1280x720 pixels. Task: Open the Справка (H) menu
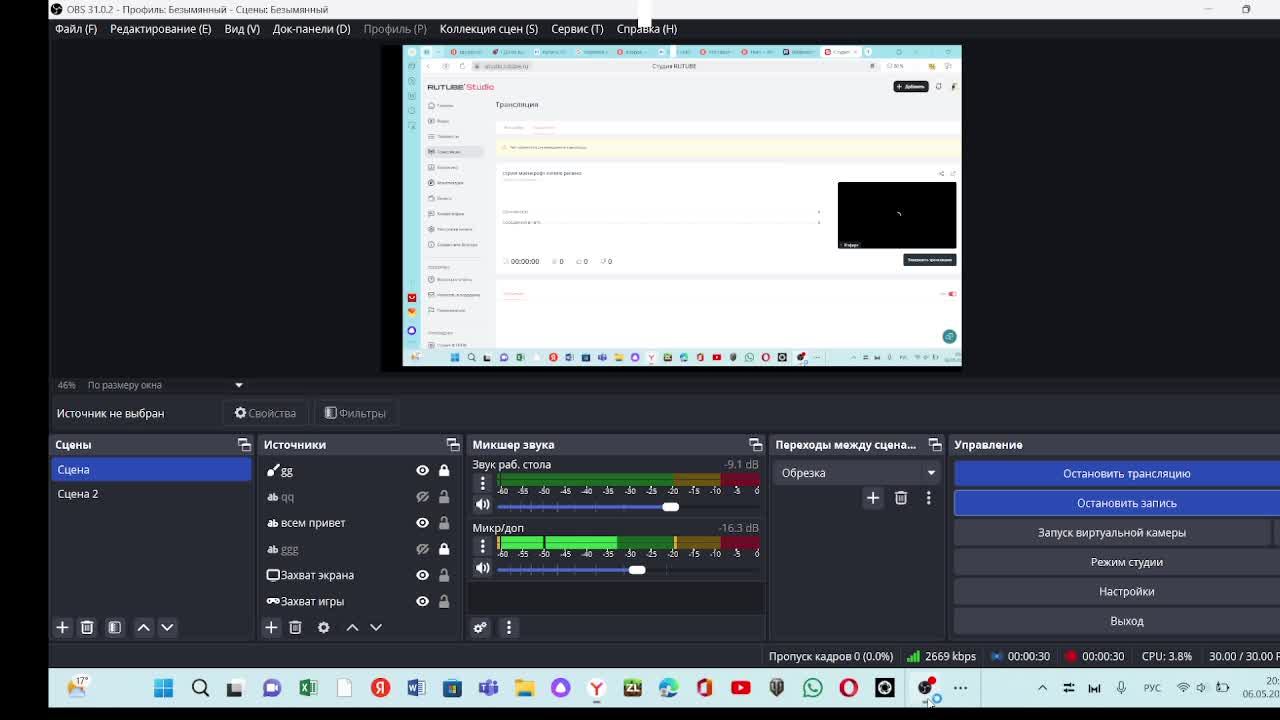(646, 29)
